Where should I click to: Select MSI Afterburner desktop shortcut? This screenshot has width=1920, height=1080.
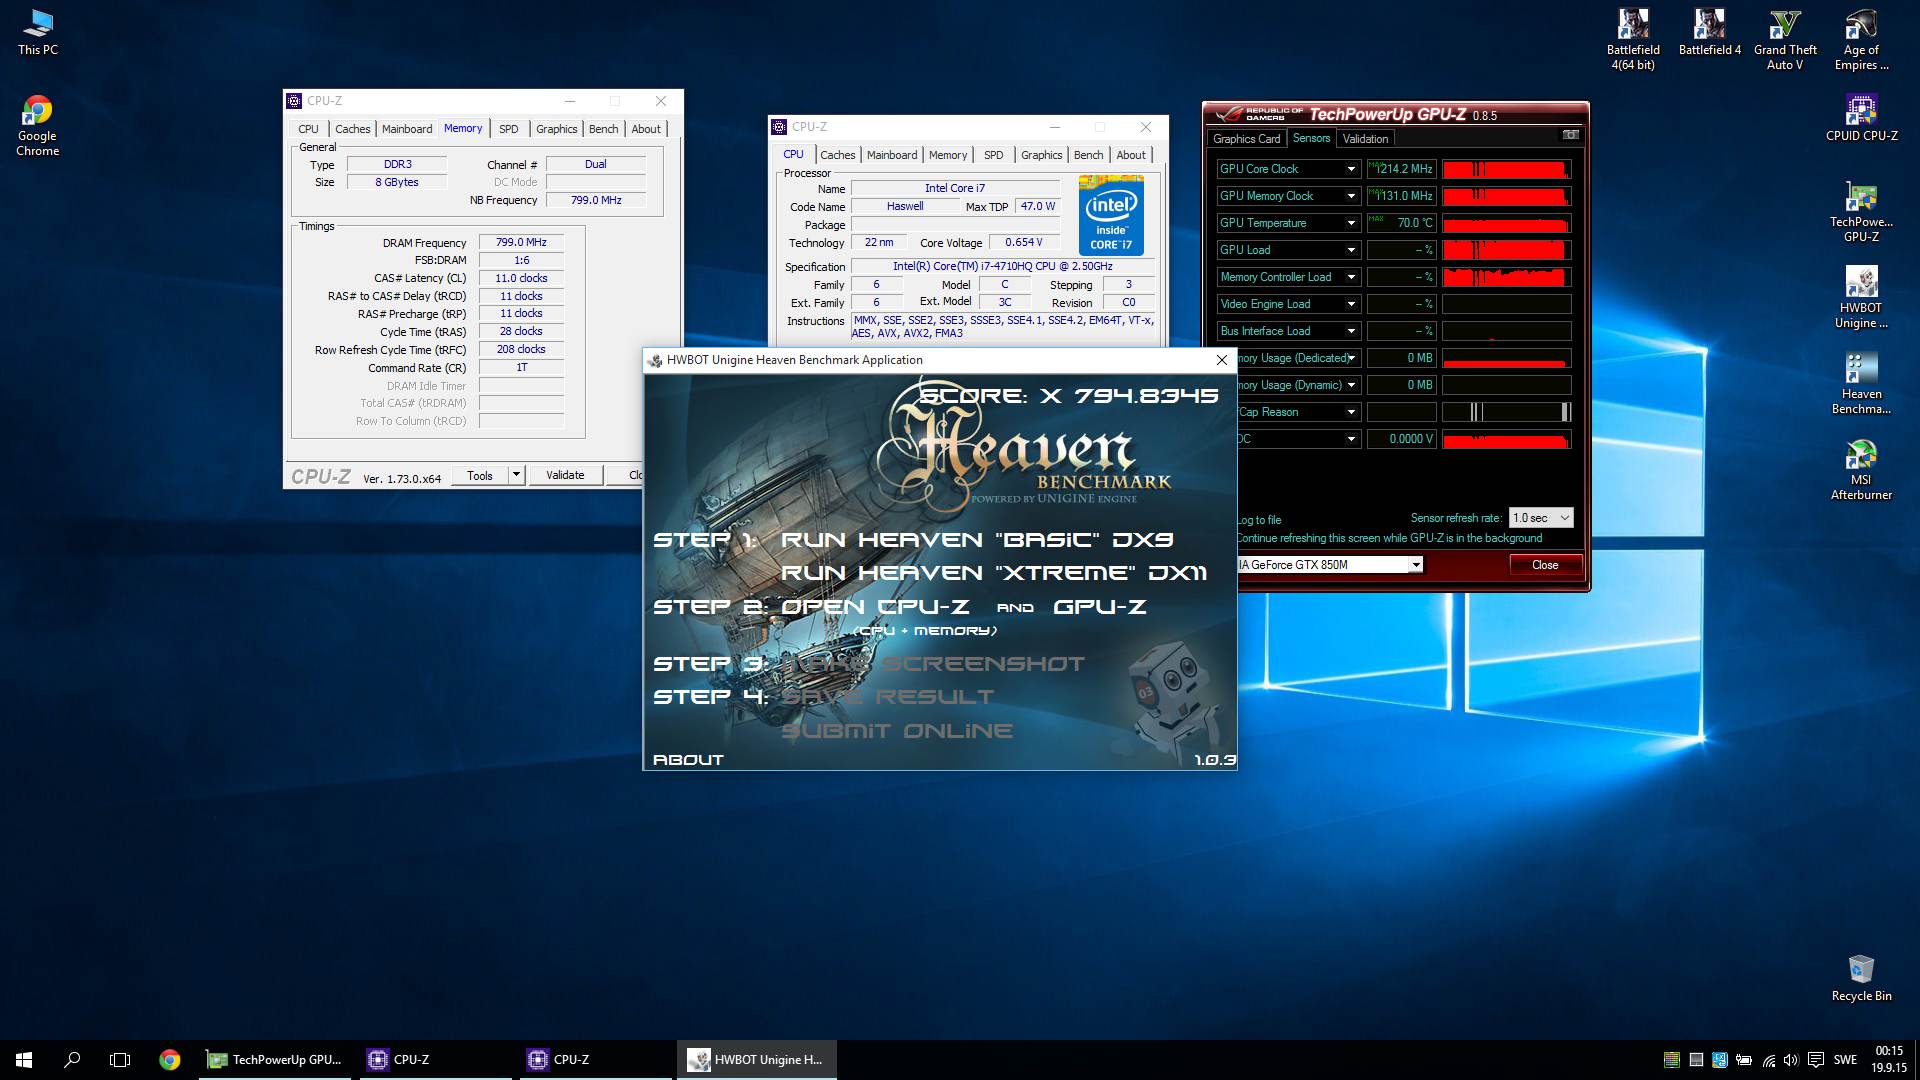1861,470
